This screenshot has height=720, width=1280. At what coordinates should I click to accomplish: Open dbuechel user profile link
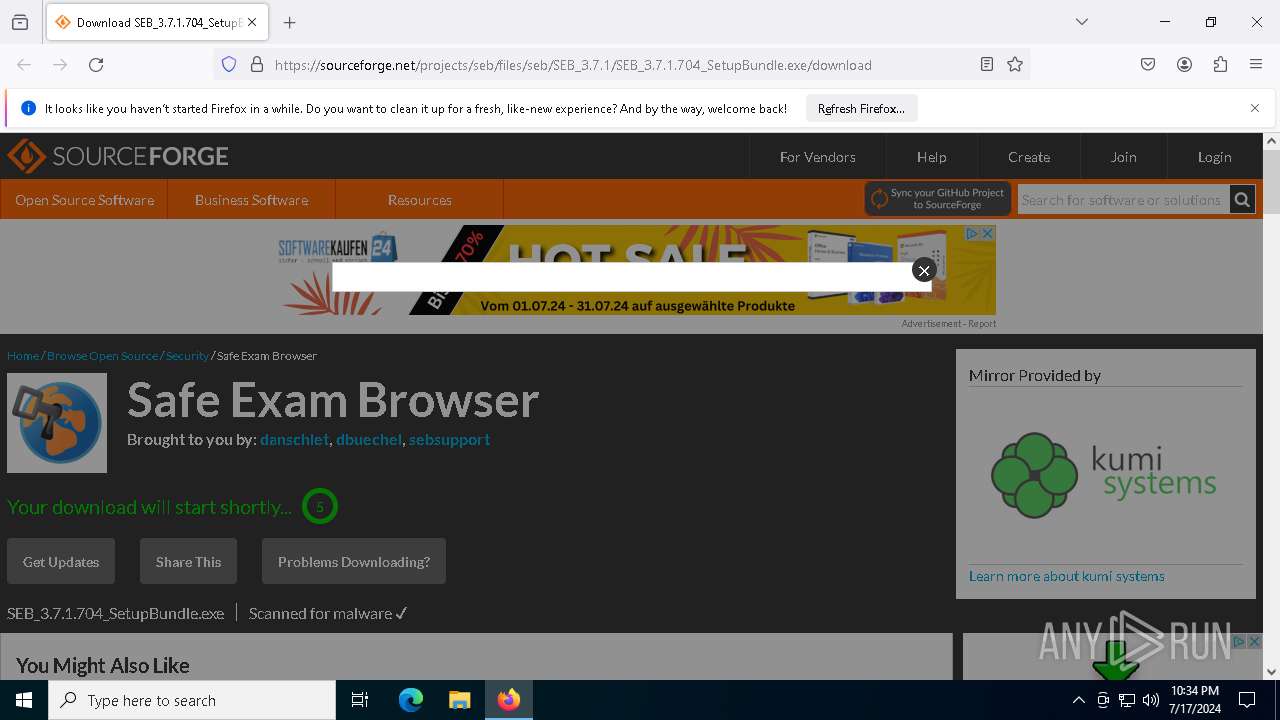coord(369,439)
